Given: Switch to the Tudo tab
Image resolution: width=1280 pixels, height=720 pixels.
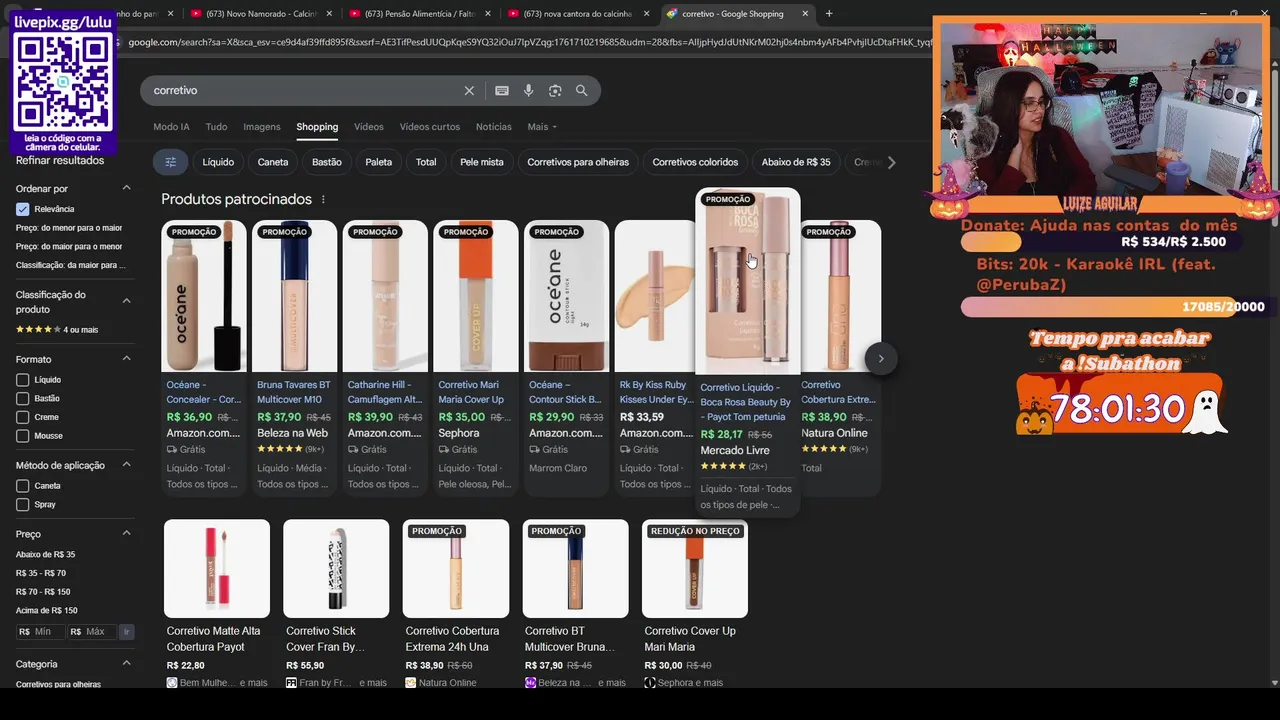Looking at the screenshot, I should 216,127.
